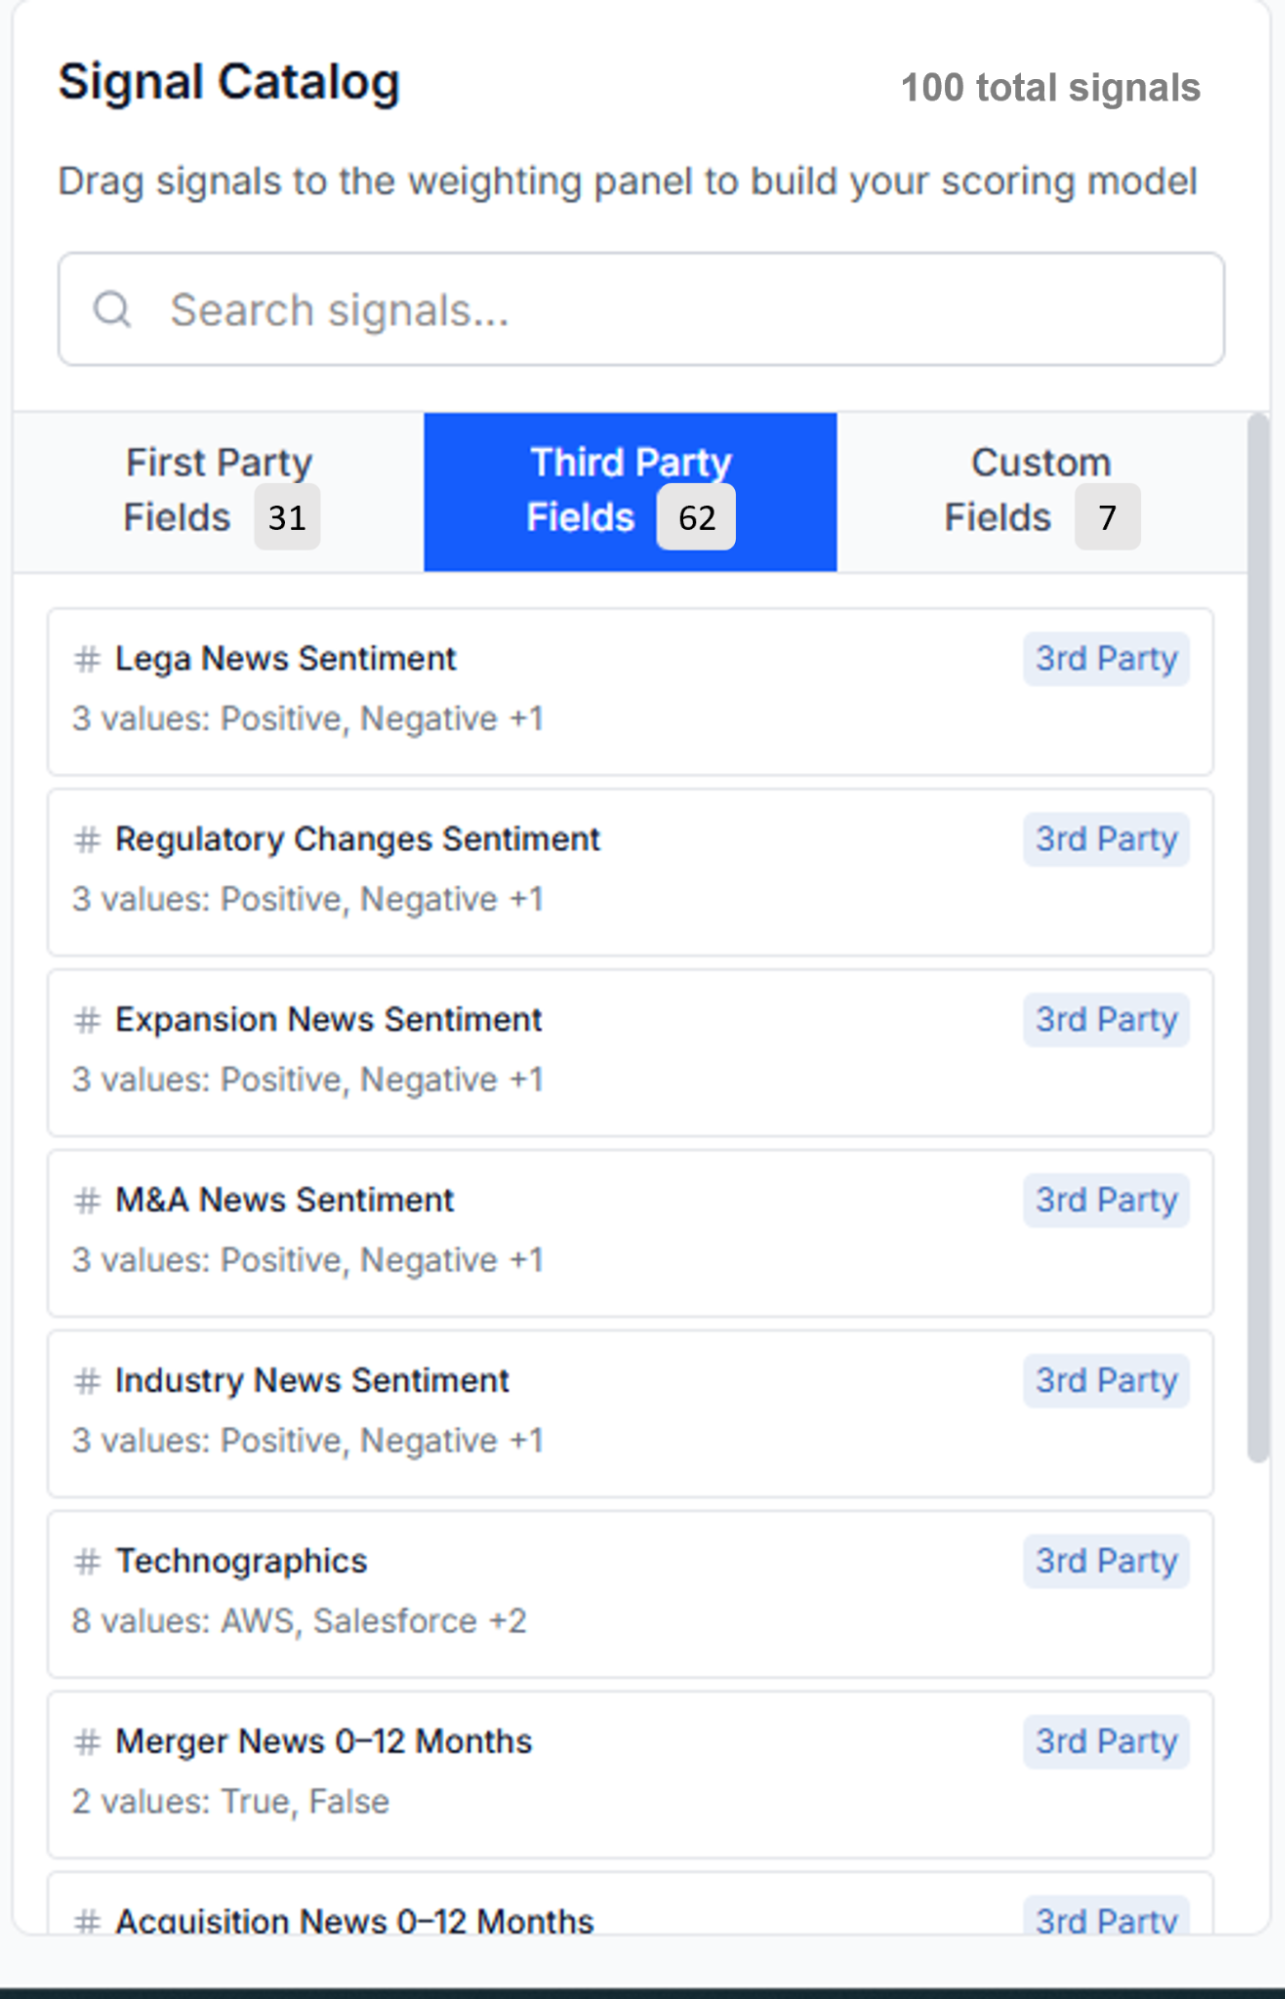Click the search magnifier icon
Screen dimensions: 1286x1999
(x=112, y=310)
